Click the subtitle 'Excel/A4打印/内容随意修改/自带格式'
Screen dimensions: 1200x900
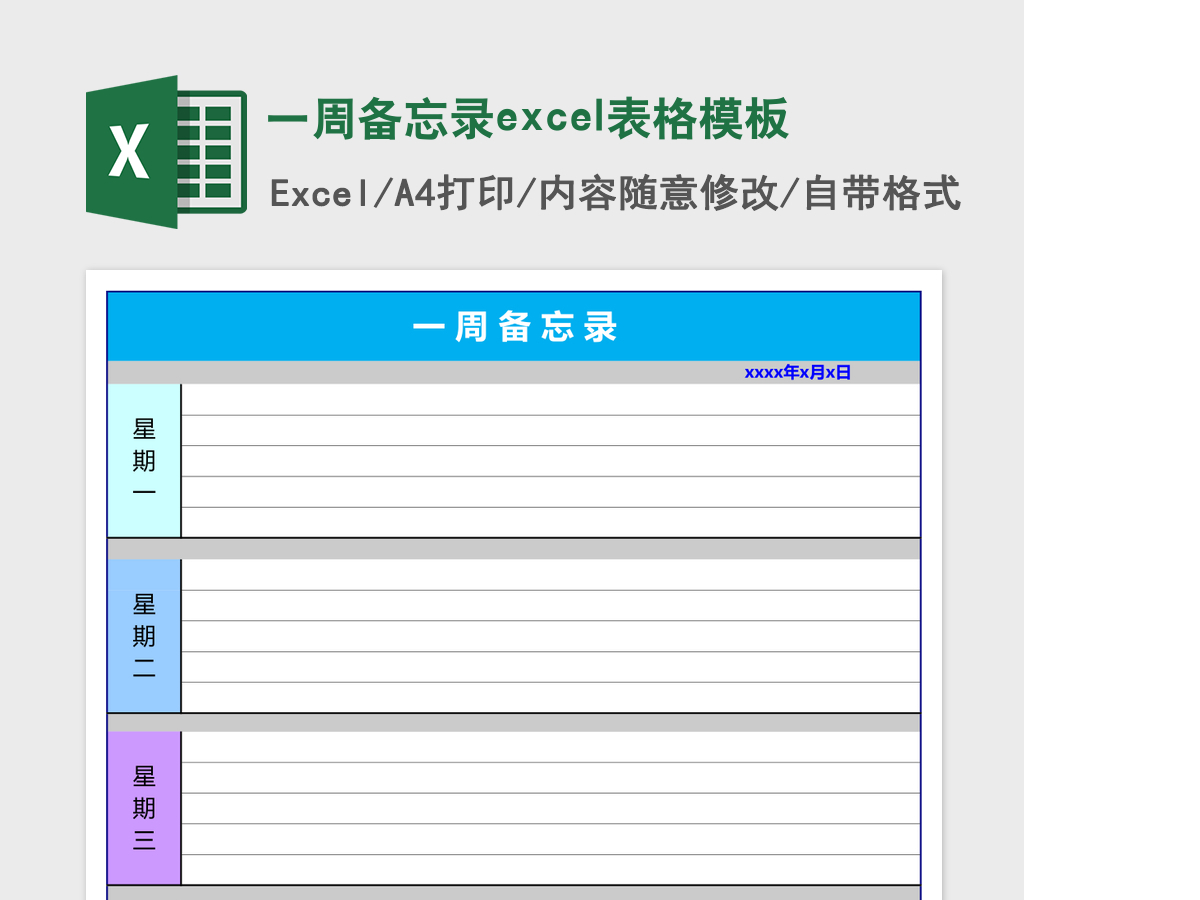click(x=615, y=194)
